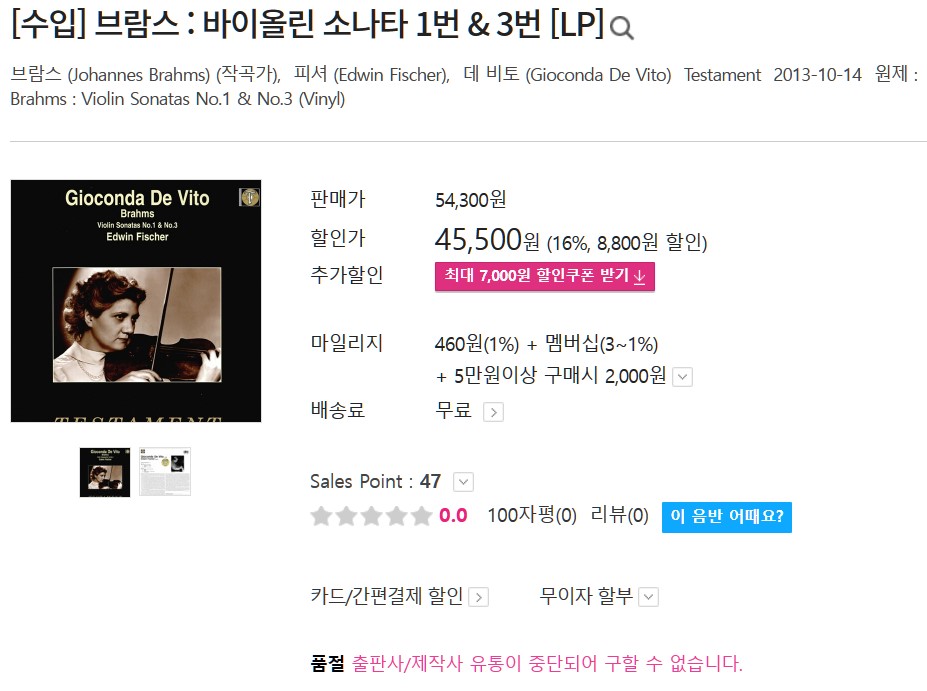Open the Gioconda De Vito artist link

pos(568,75)
